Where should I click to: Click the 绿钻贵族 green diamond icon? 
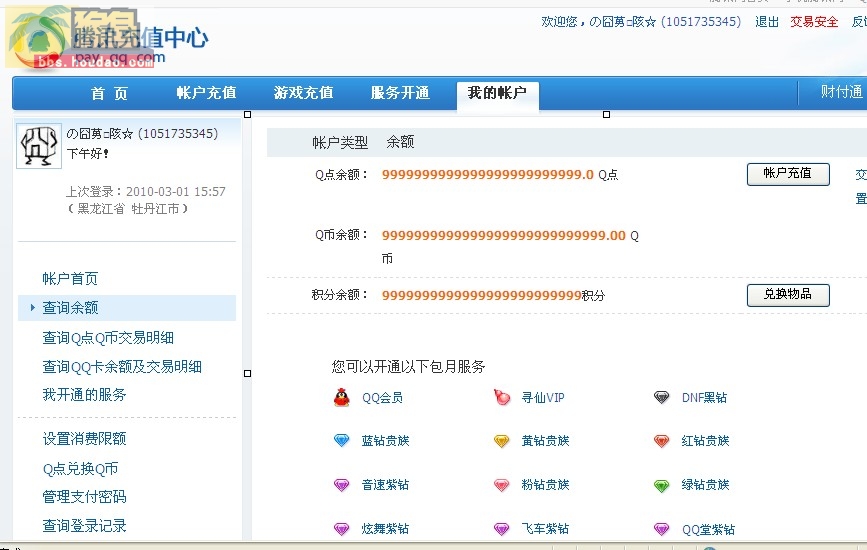661,485
